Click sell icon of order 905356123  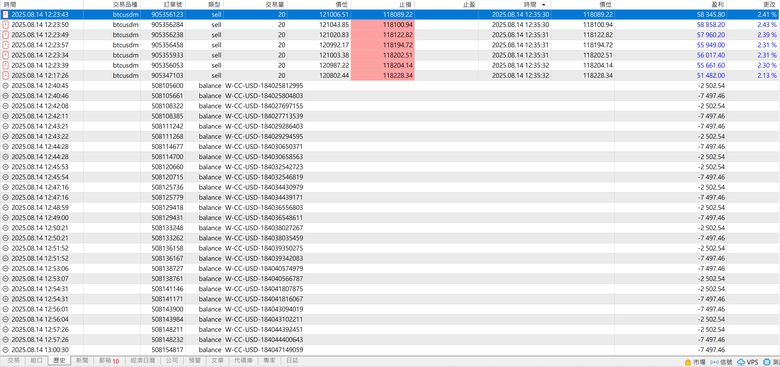click(x=5, y=14)
